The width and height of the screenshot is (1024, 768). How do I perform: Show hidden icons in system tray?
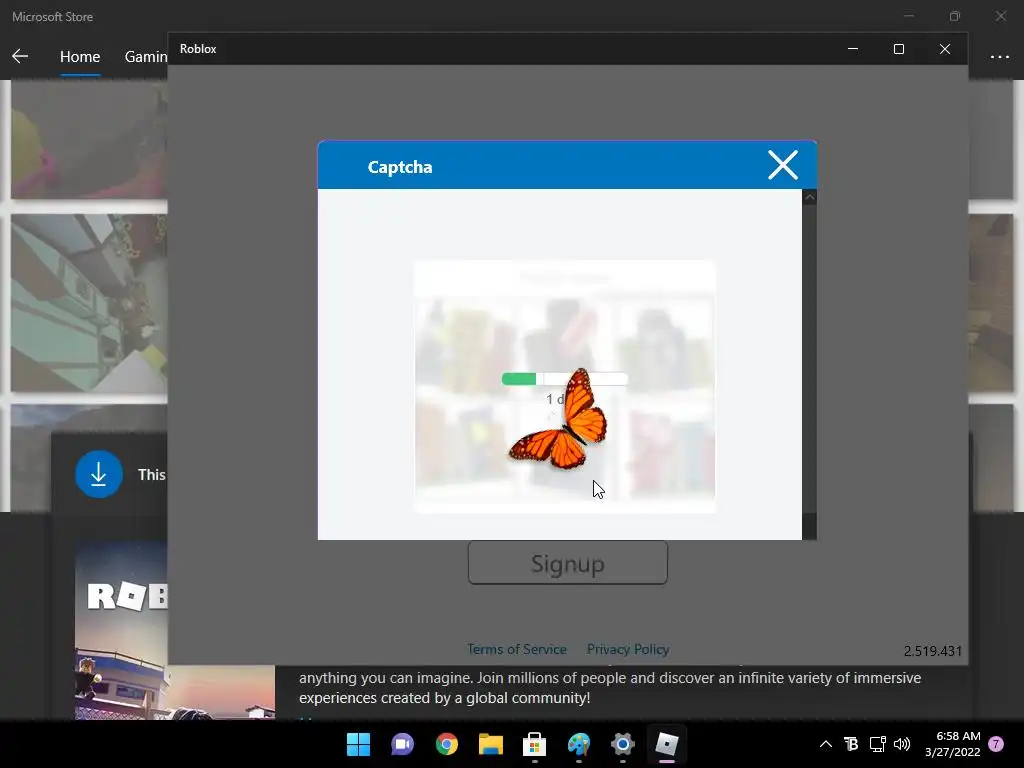(825, 744)
